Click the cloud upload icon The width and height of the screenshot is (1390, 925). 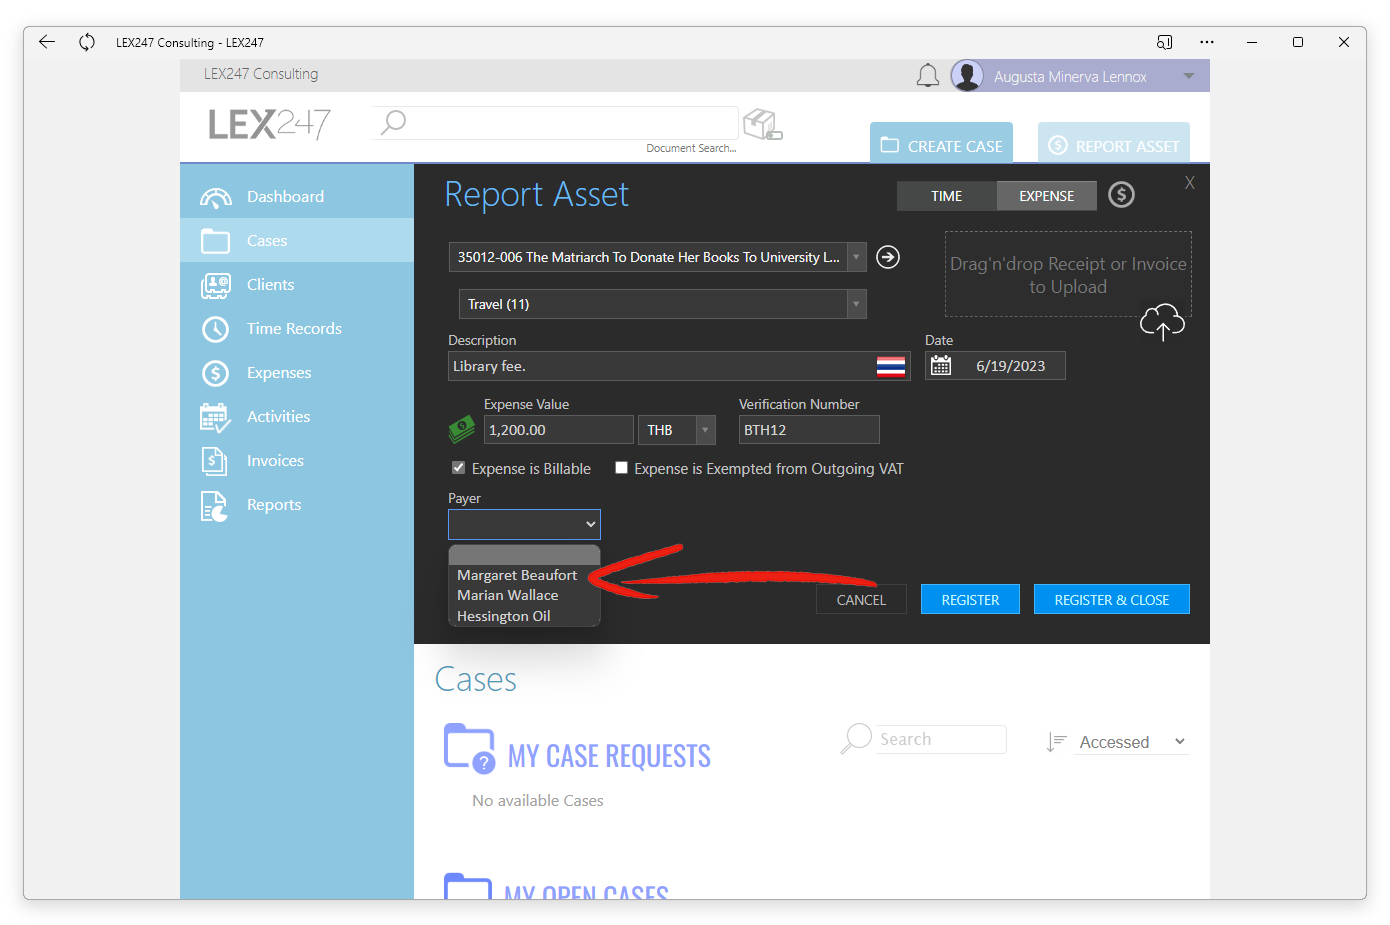pyautogui.click(x=1162, y=322)
